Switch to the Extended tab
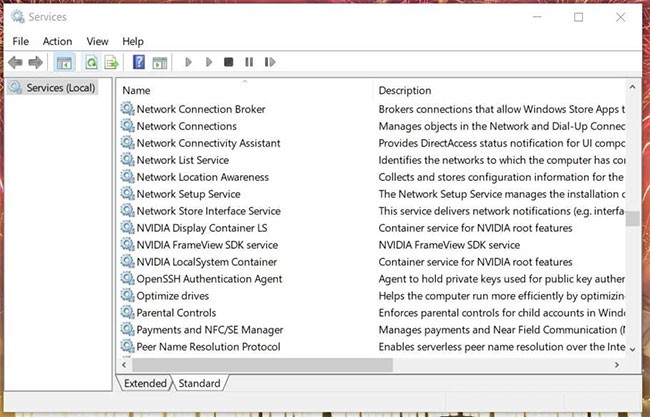 [145, 383]
